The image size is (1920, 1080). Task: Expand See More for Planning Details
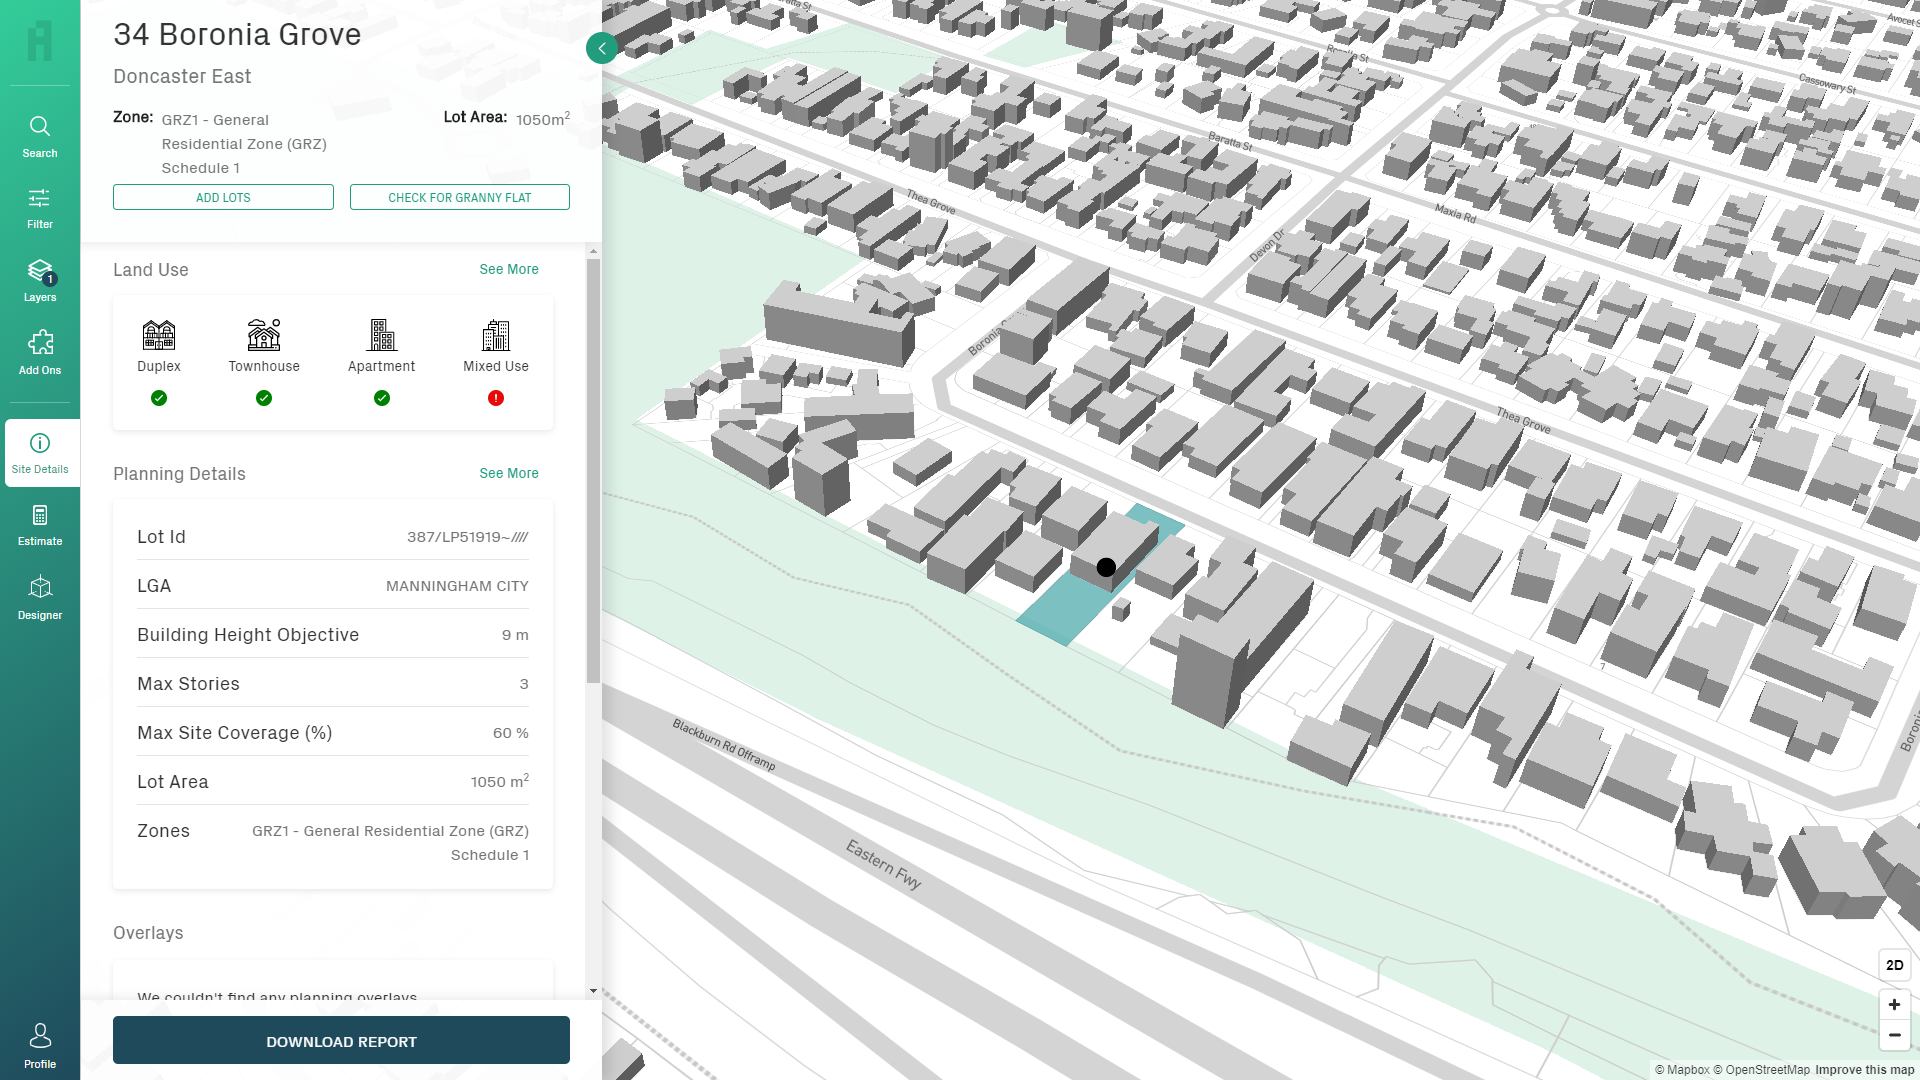tap(508, 473)
